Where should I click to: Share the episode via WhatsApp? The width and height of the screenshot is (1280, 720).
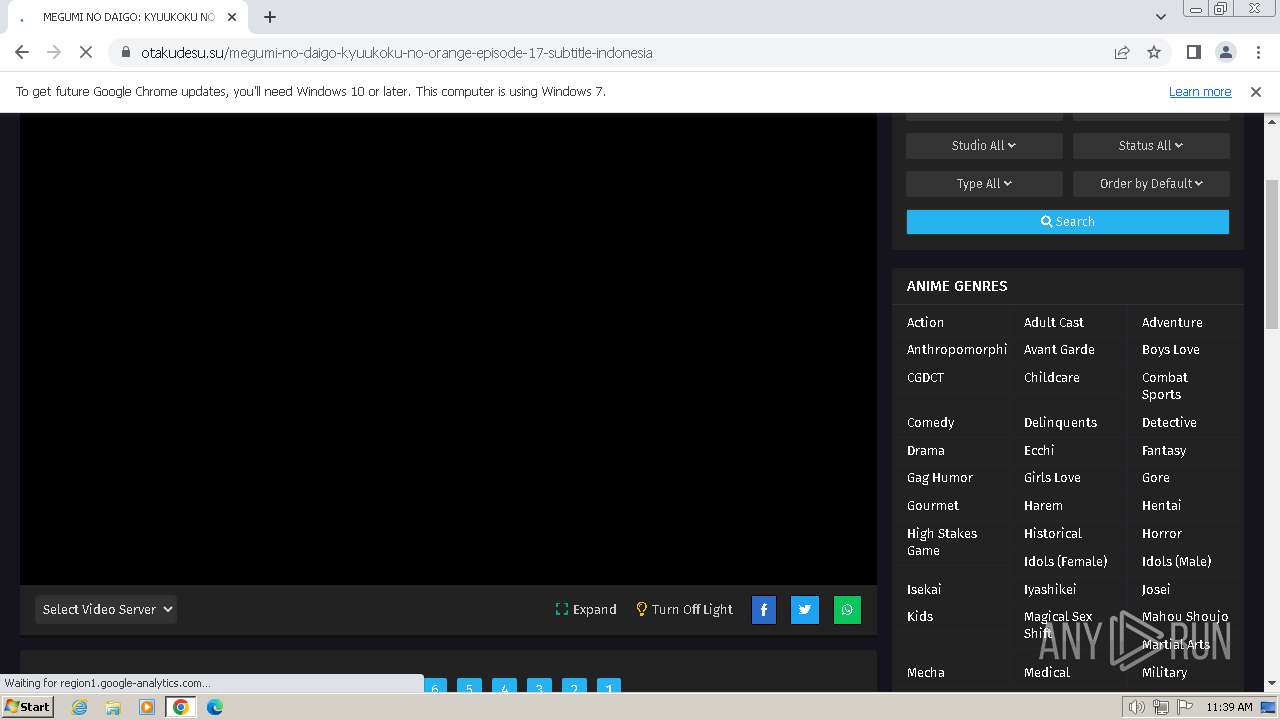click(x=847, y=609)
